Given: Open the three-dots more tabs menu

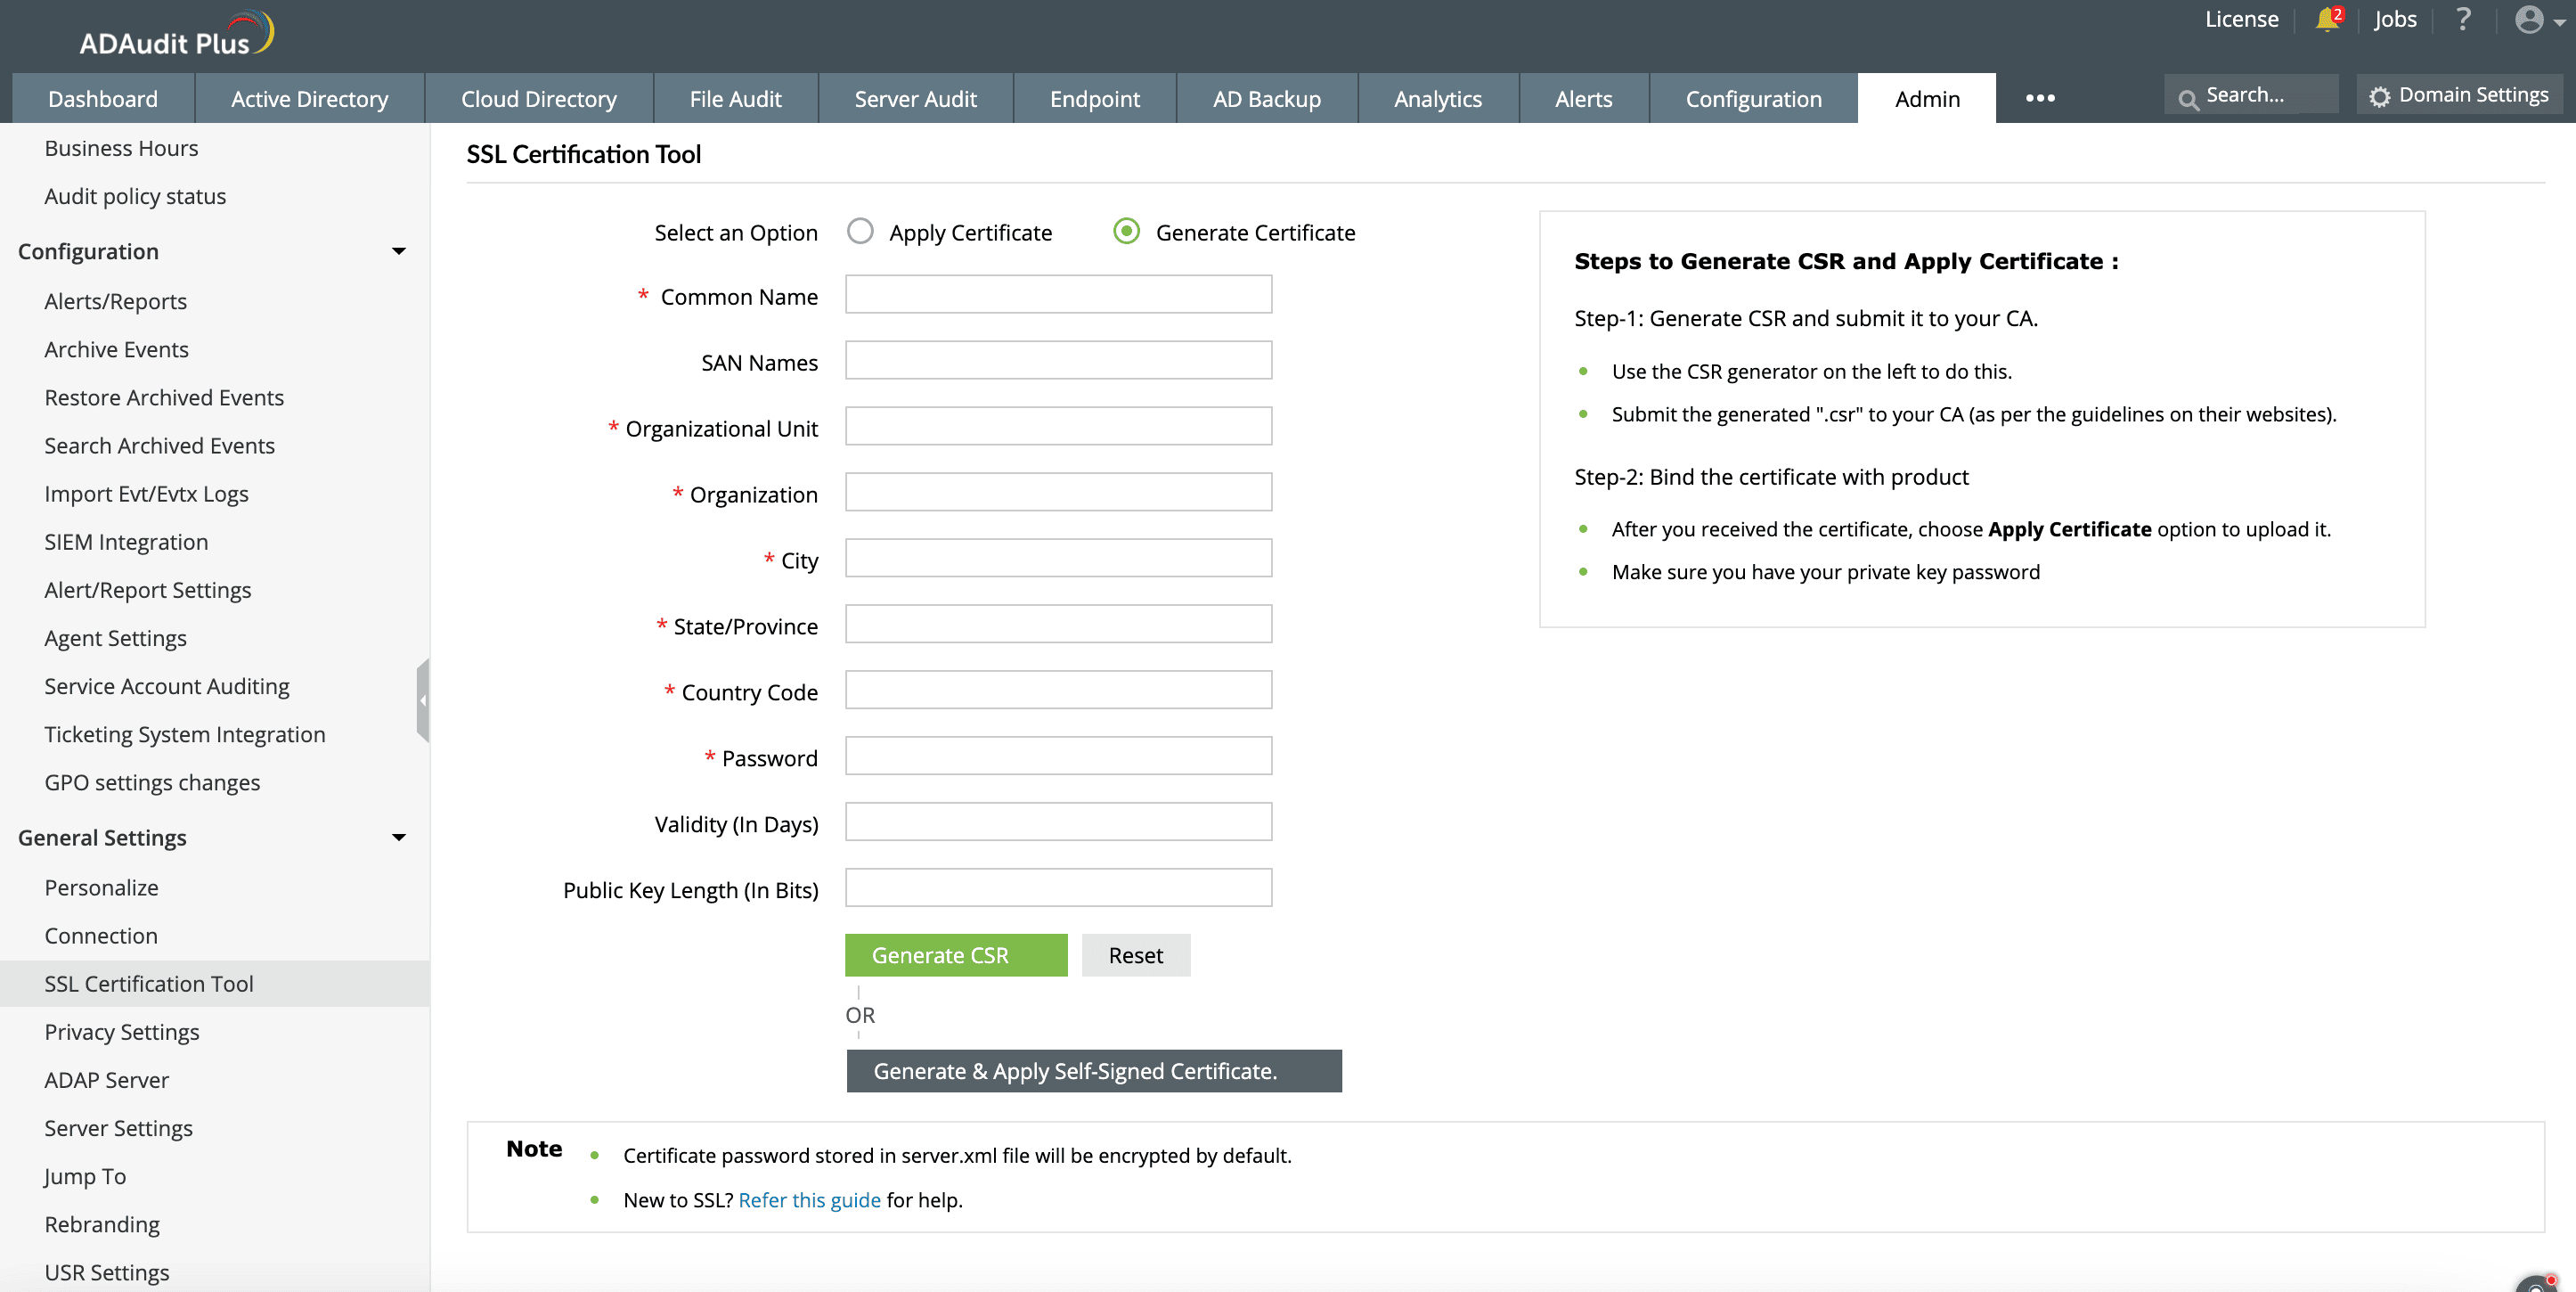Looking at the screenshot, I should (x=2040, y=98).
